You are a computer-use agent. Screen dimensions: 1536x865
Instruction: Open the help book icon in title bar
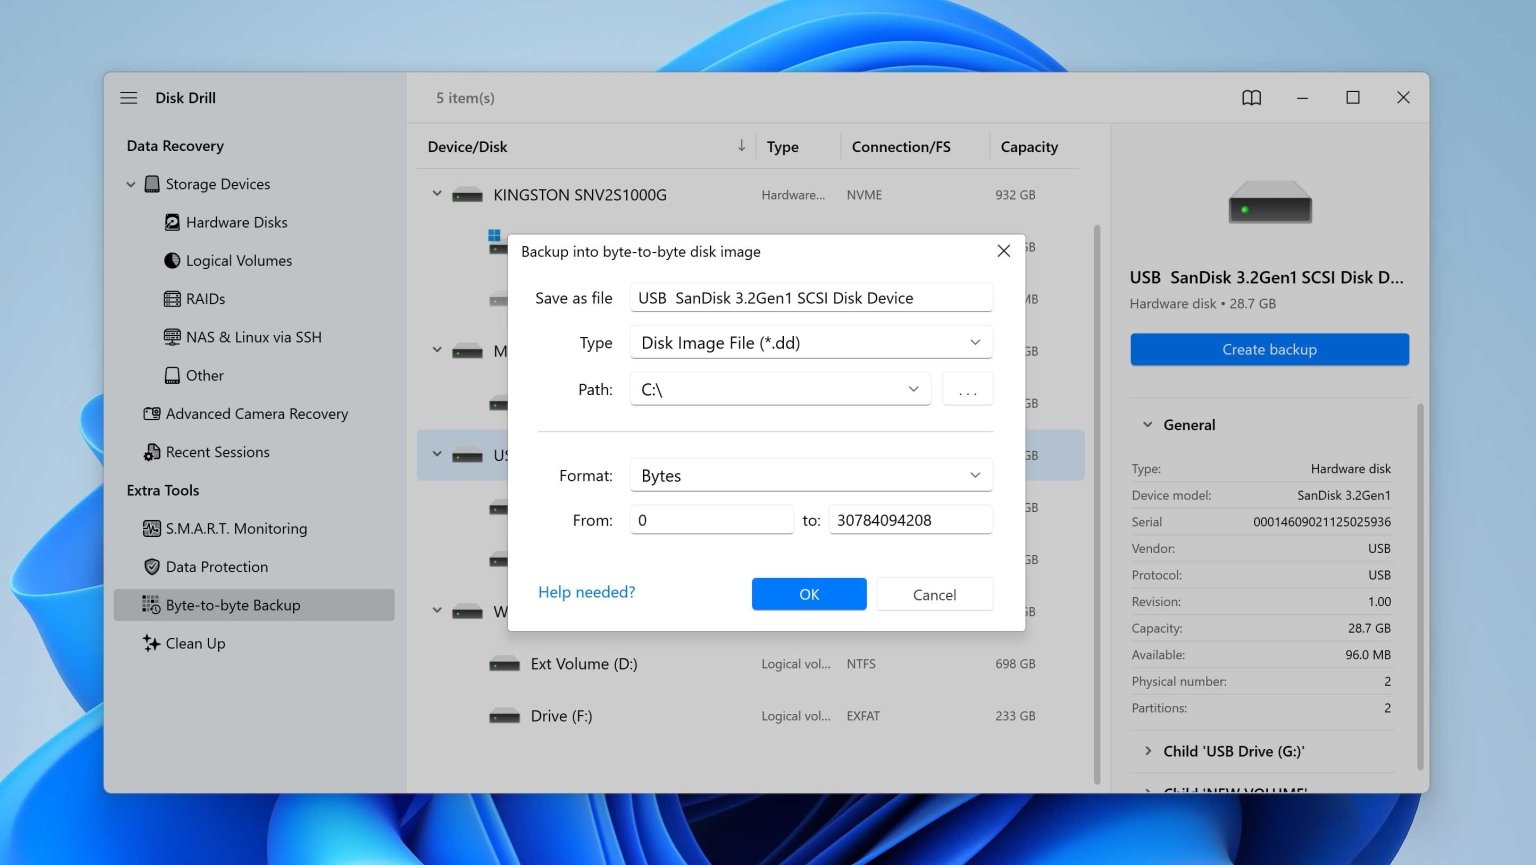1252,98
